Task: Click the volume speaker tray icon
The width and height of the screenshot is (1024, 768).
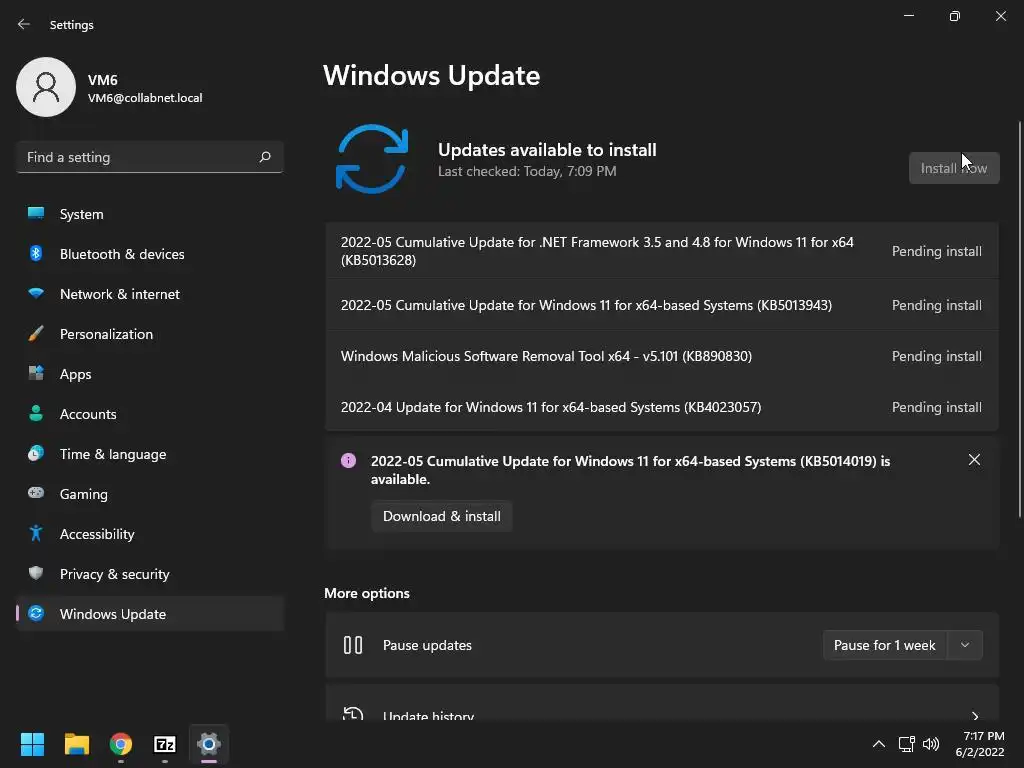Action: click(x=931, y=744)
